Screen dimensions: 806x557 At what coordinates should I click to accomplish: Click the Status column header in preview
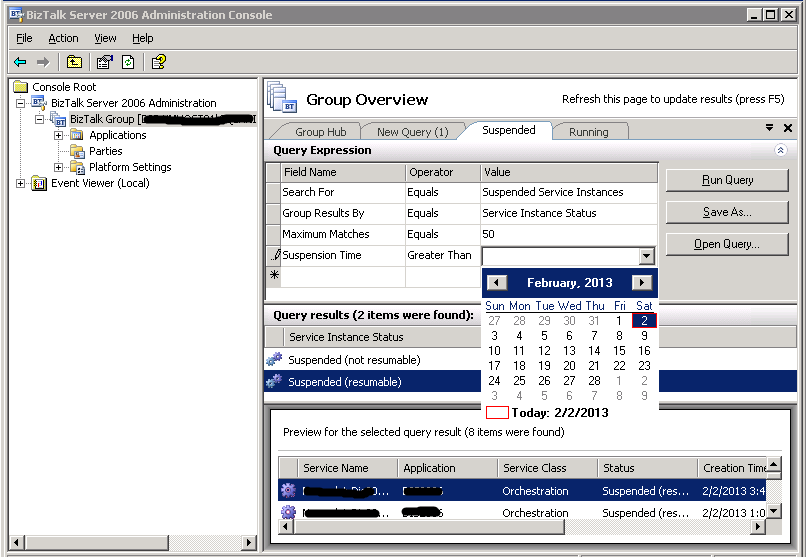tap(647, 468)
